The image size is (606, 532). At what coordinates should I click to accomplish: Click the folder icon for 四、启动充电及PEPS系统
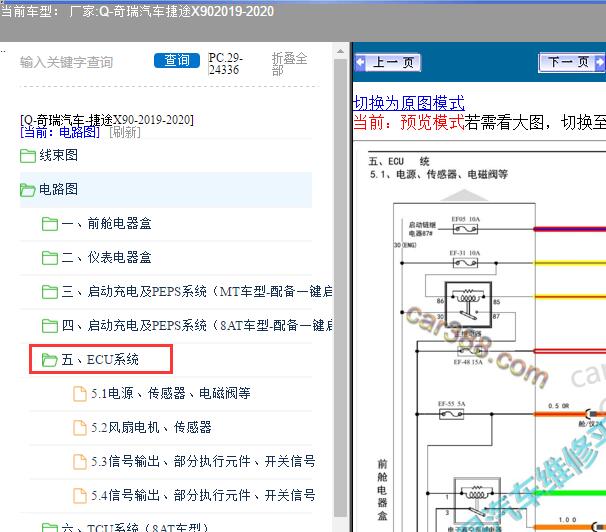[x=50, y=326]
